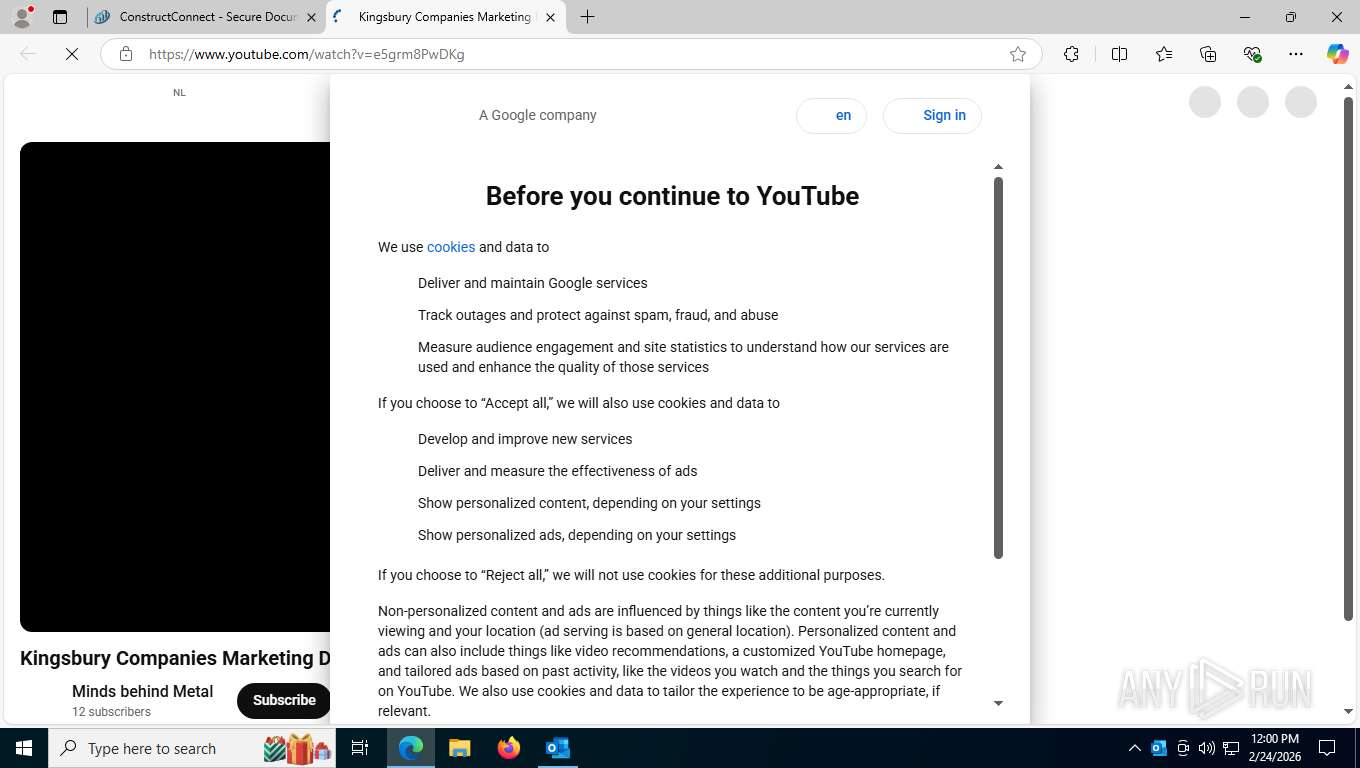Show hidden system tray icons

(1134, 748)
